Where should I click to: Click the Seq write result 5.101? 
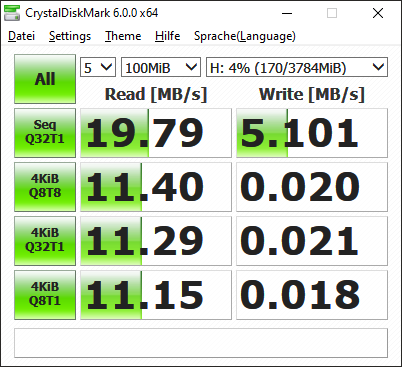click(312, 133)
